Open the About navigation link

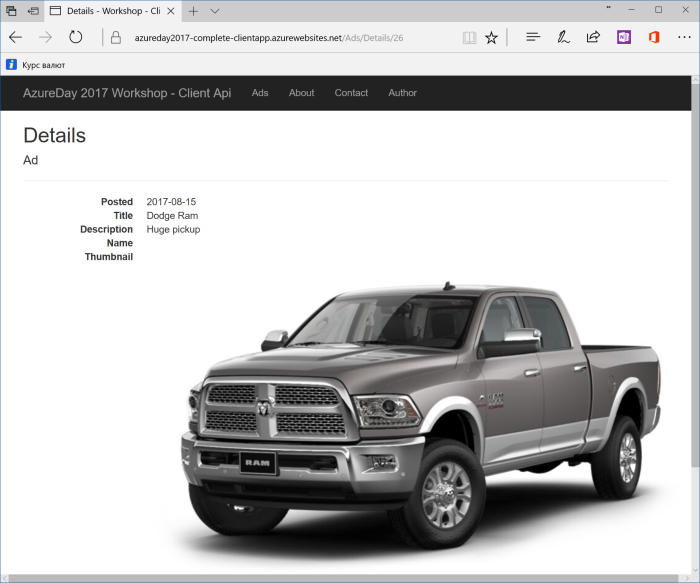(x=301, y=93)
